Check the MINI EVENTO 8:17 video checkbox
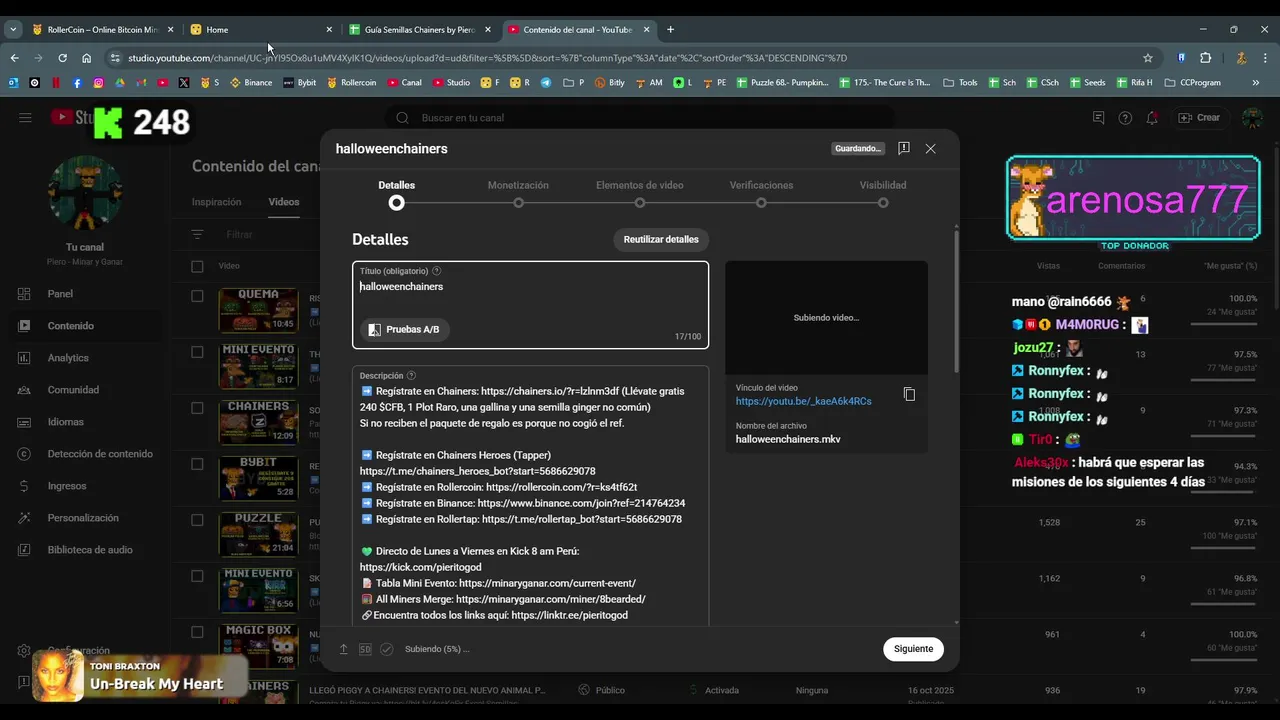This screenshot has width=1280, height=720. [197, 352]
